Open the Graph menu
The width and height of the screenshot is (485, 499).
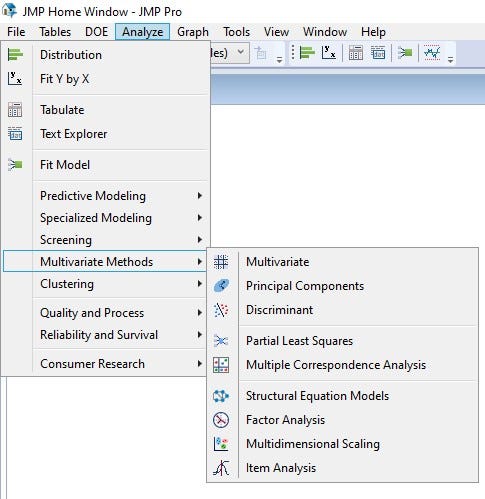193,32
